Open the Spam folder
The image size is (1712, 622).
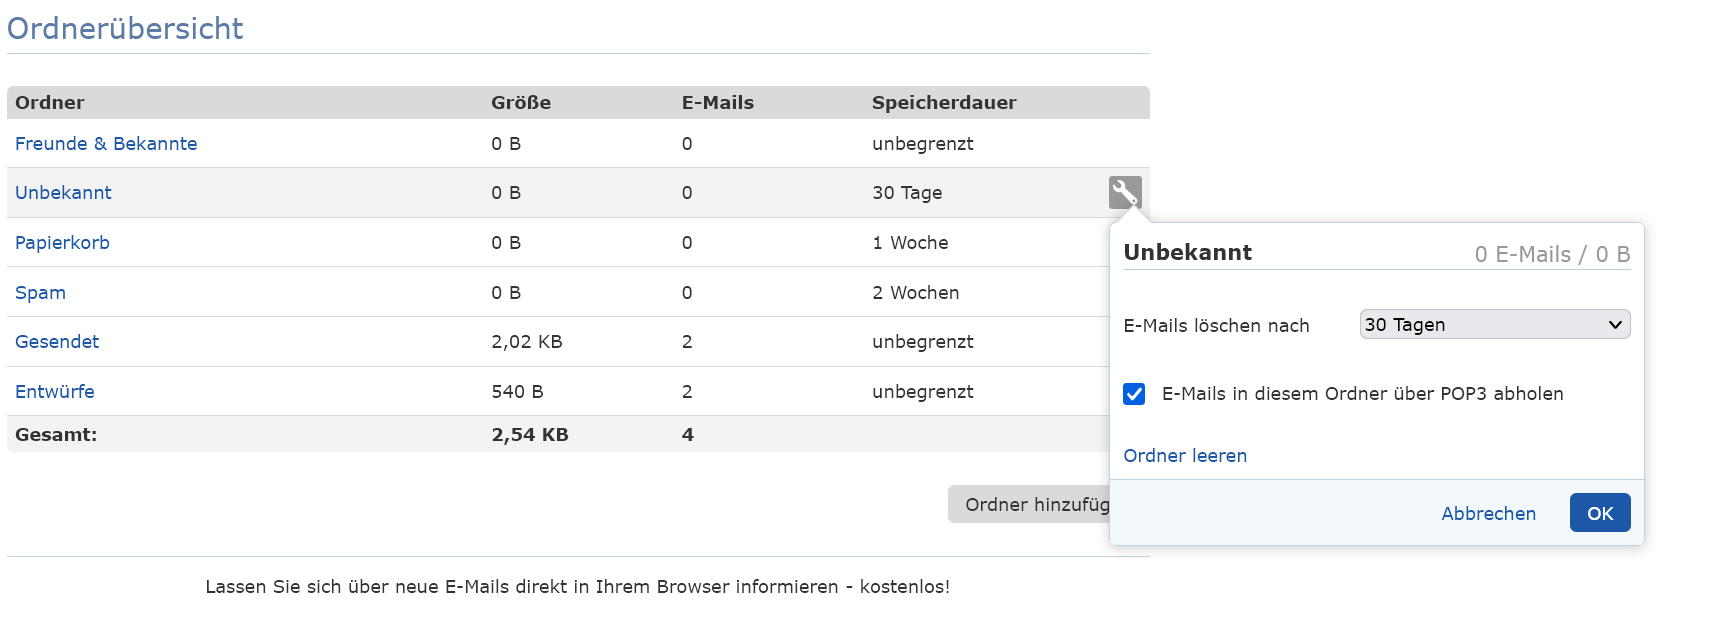[x=40, y=293]
